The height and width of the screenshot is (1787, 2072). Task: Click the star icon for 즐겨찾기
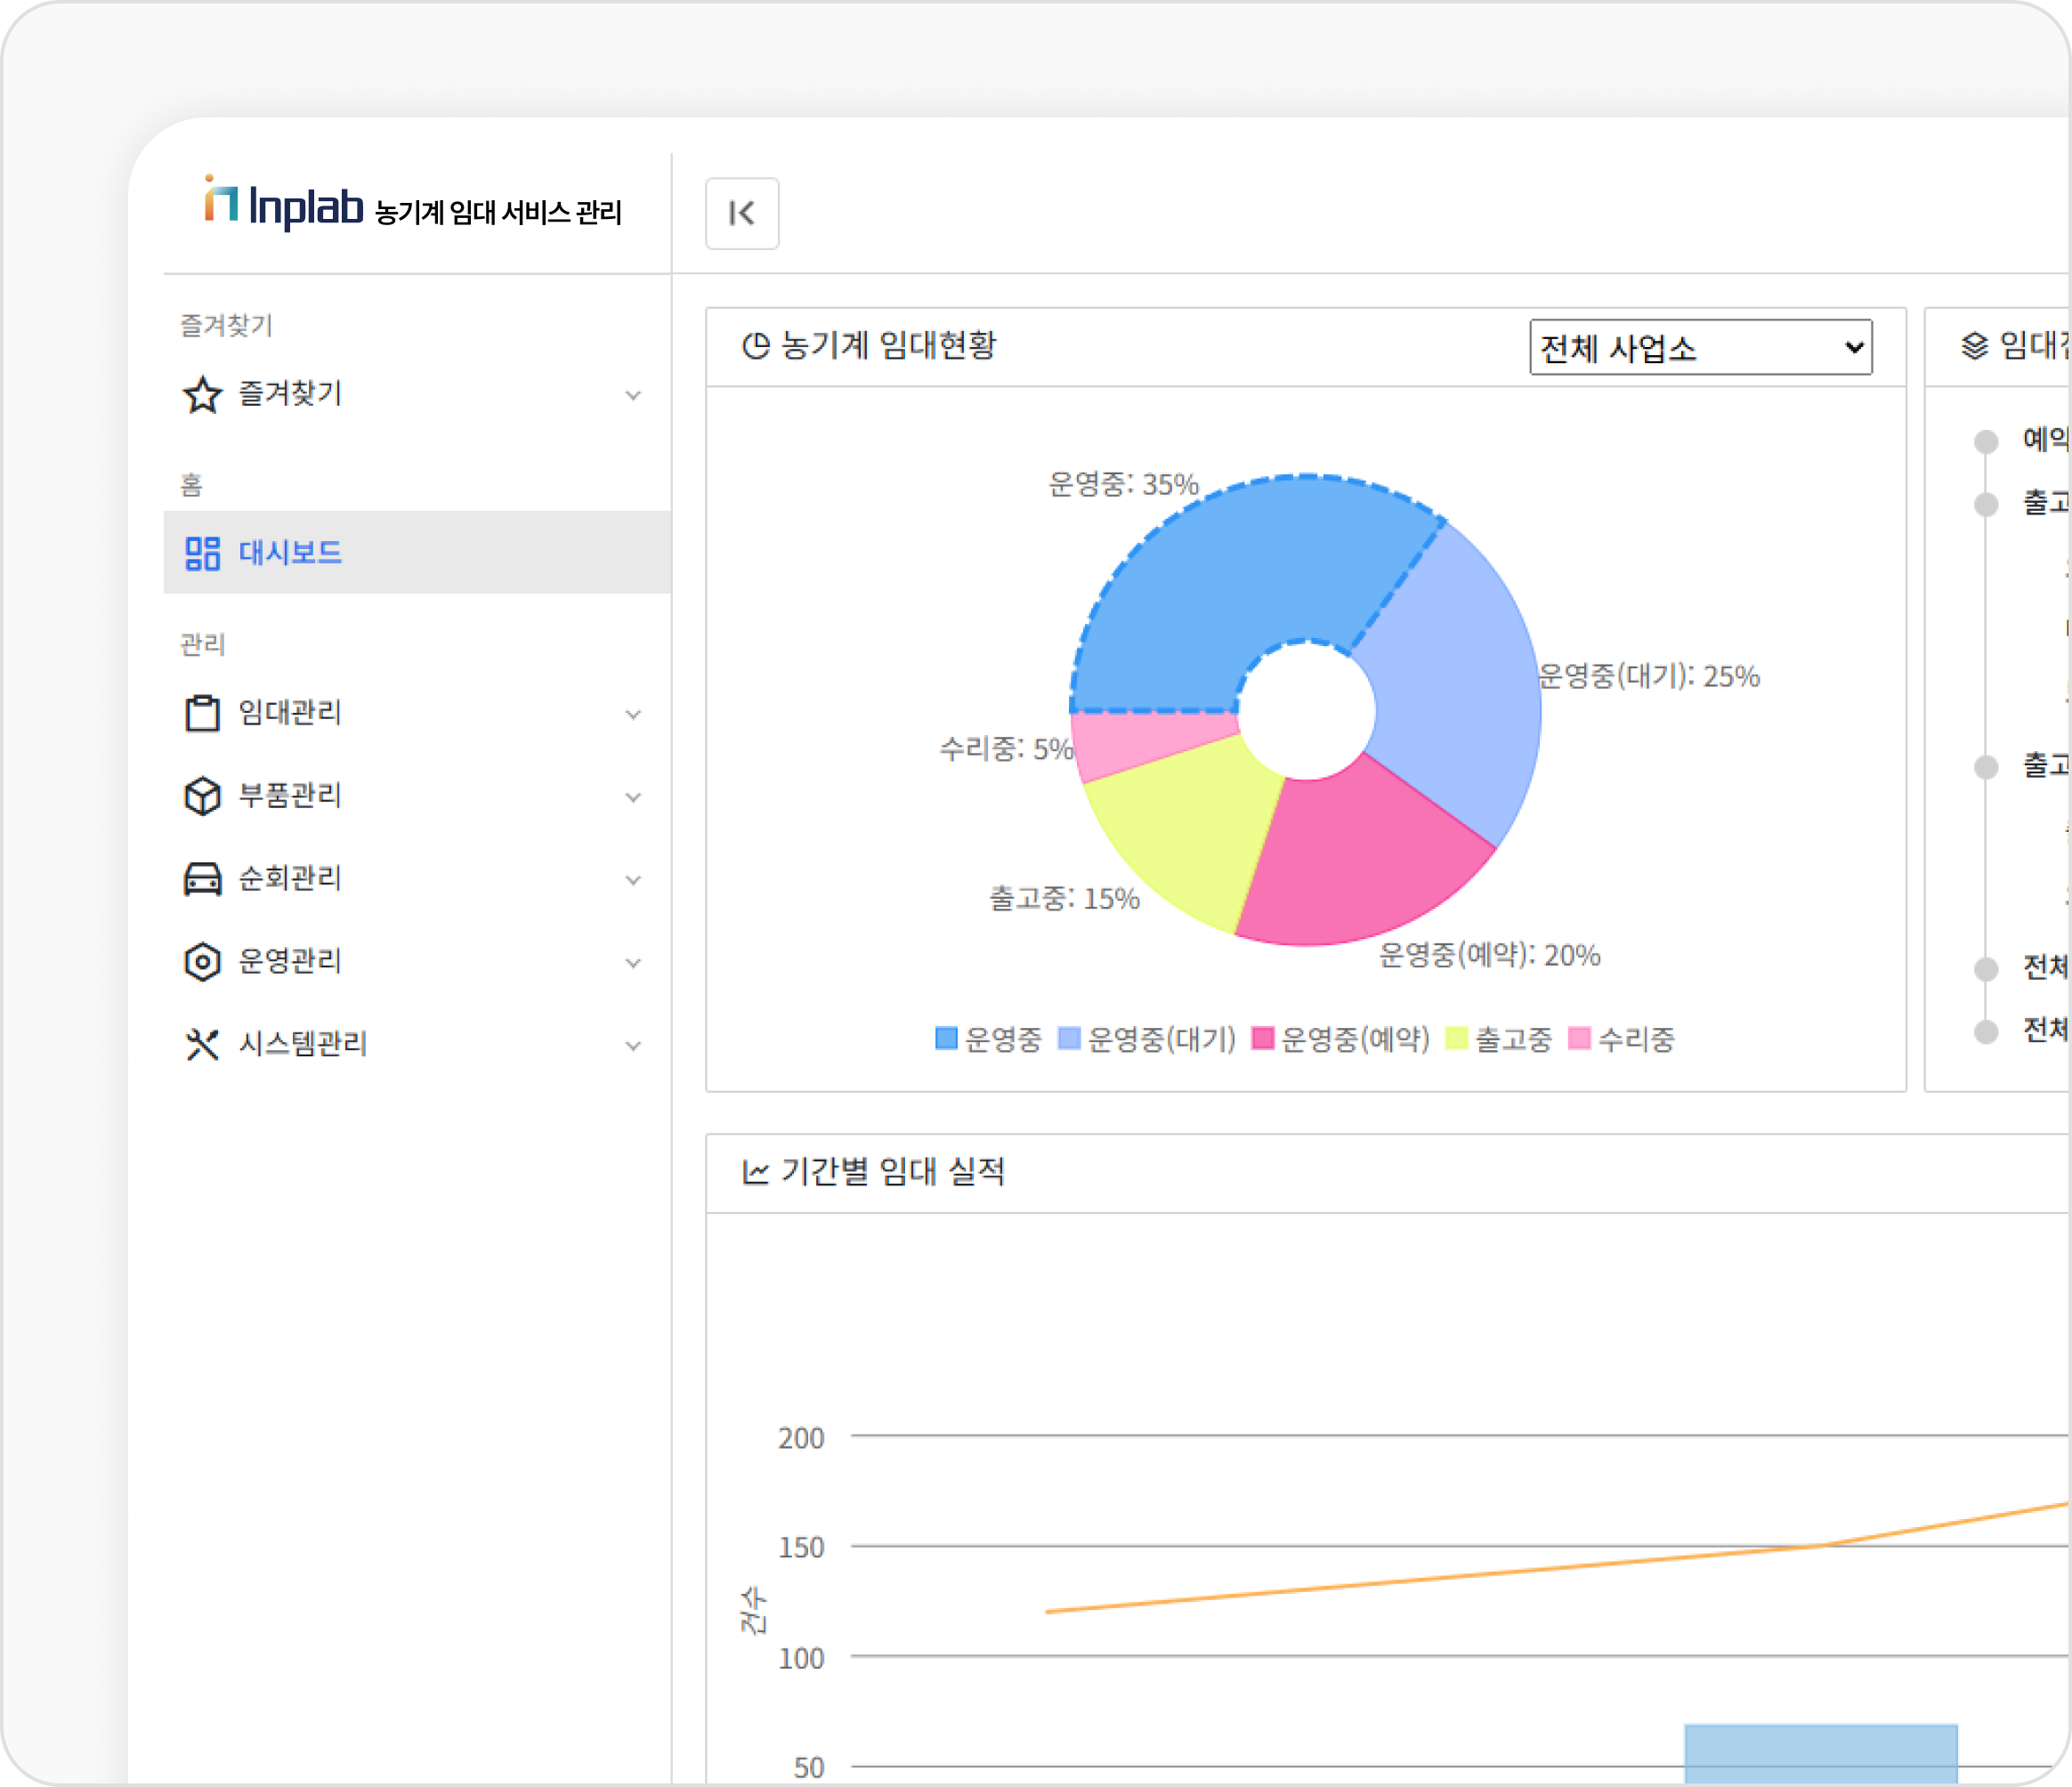(x=202, y=394)
